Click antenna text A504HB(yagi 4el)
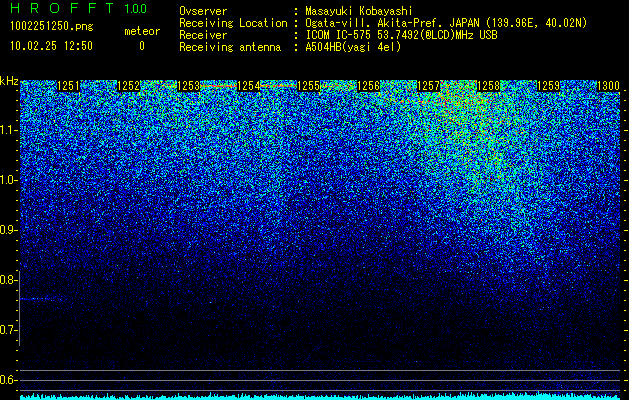The height and width of the screenshot is (400, 629). pyautogui.click(x=353, y=47)
